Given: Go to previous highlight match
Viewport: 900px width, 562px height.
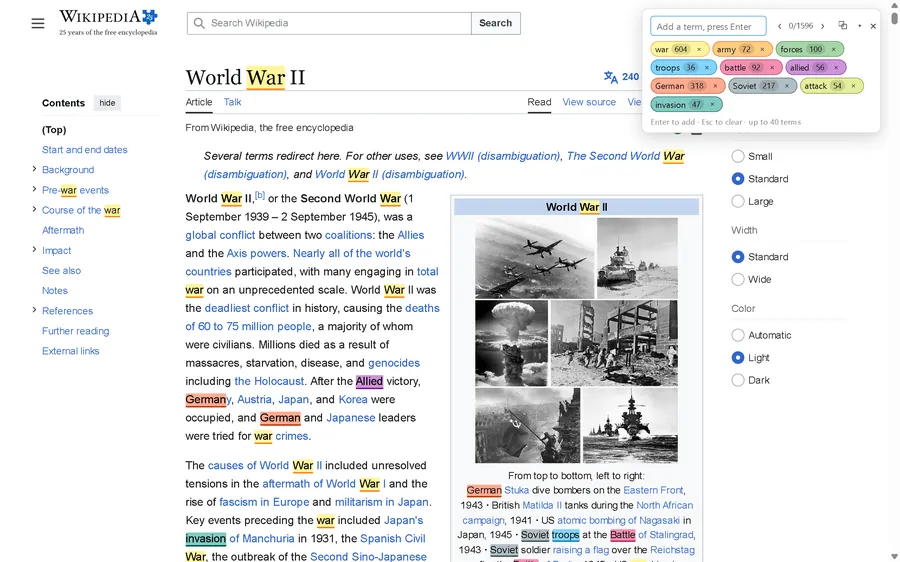Looking at the screenshot, I should (x=779, y=26).
